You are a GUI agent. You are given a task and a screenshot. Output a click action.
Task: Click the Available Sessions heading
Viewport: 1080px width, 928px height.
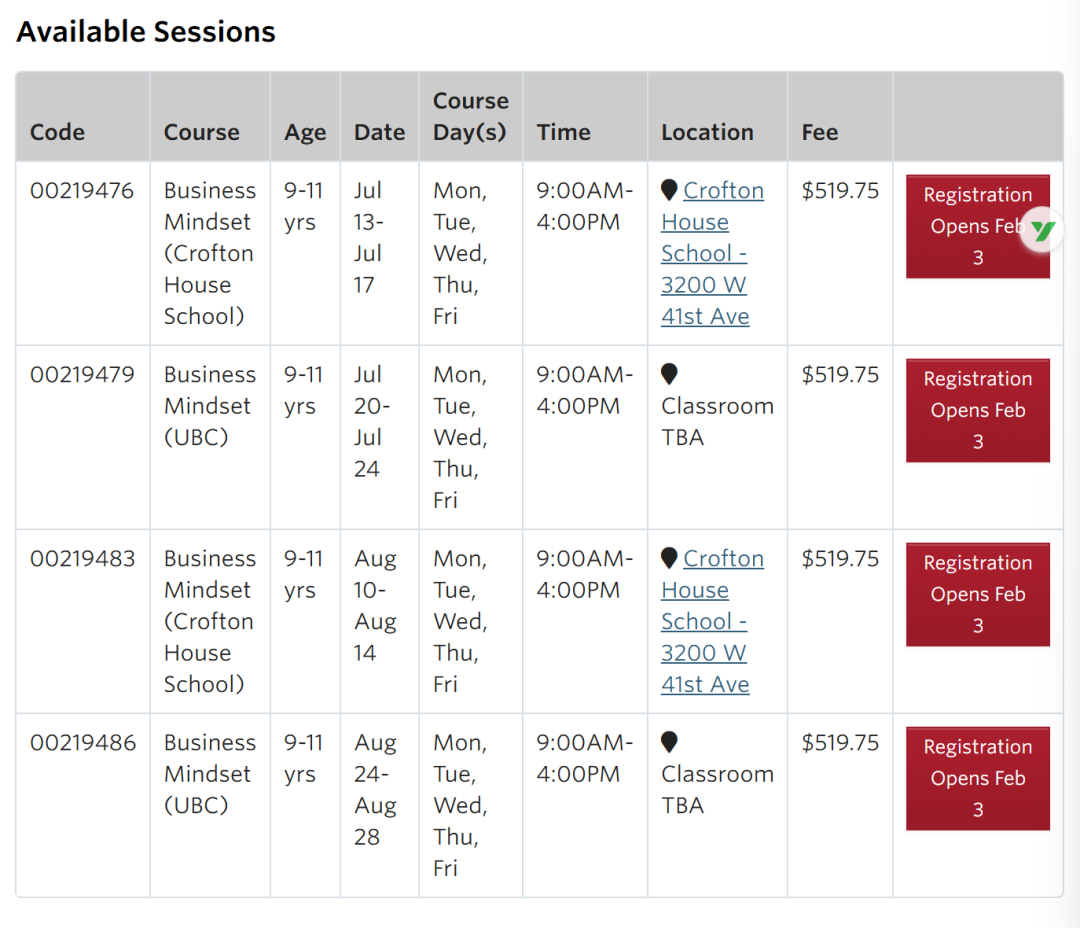point(146,32)
